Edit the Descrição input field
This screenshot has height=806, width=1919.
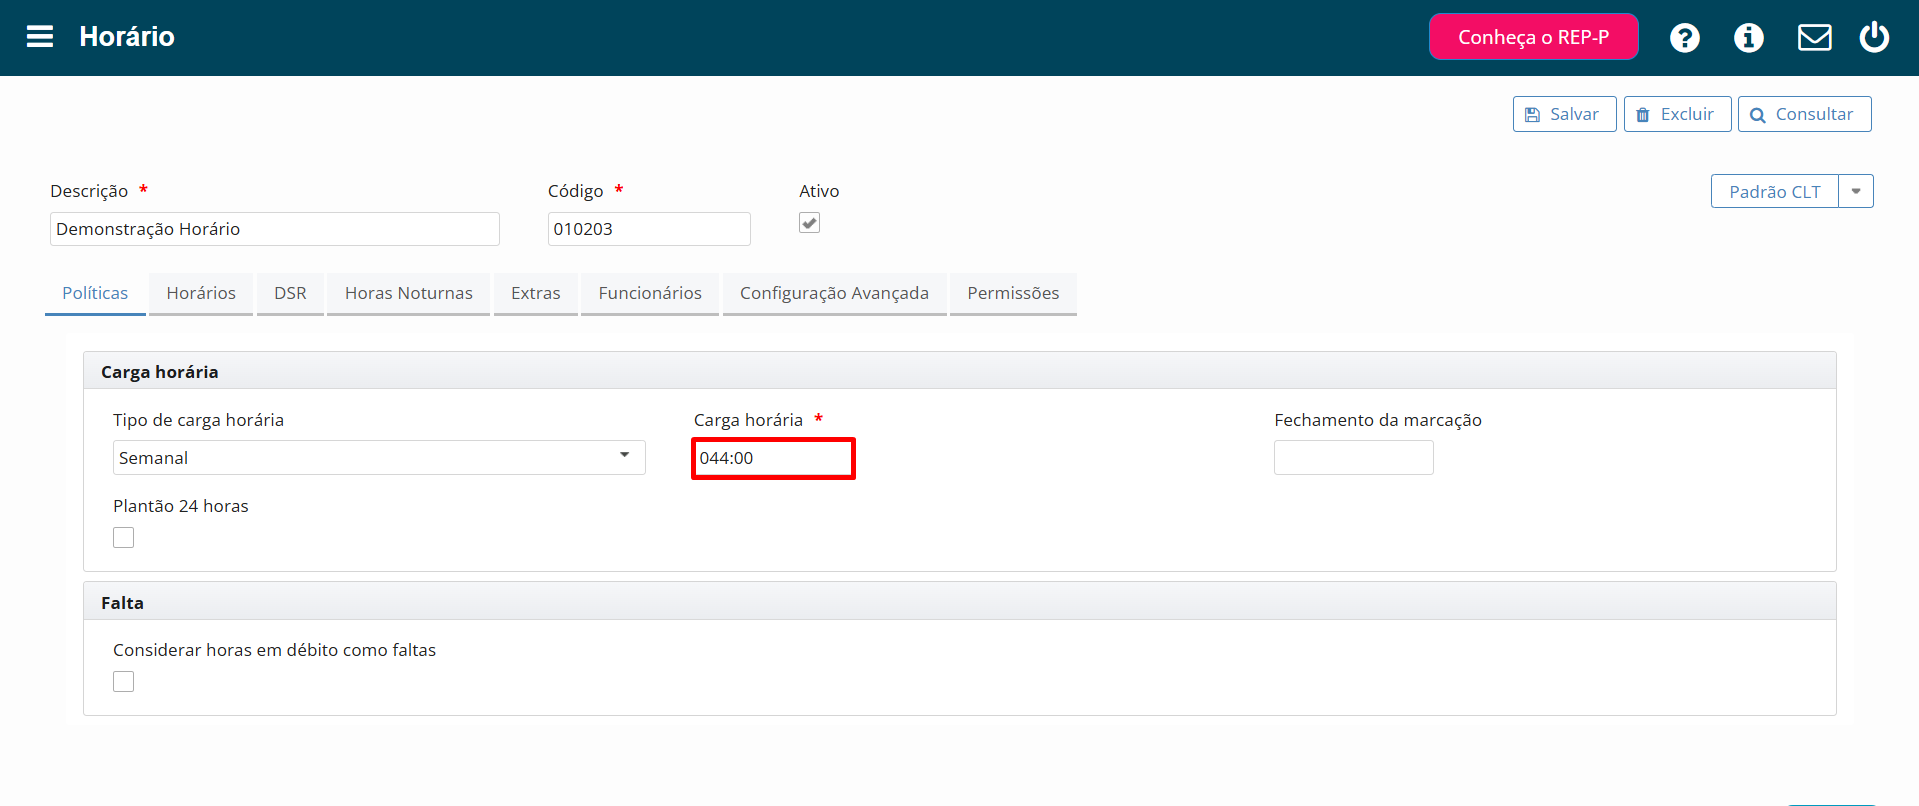275,229
